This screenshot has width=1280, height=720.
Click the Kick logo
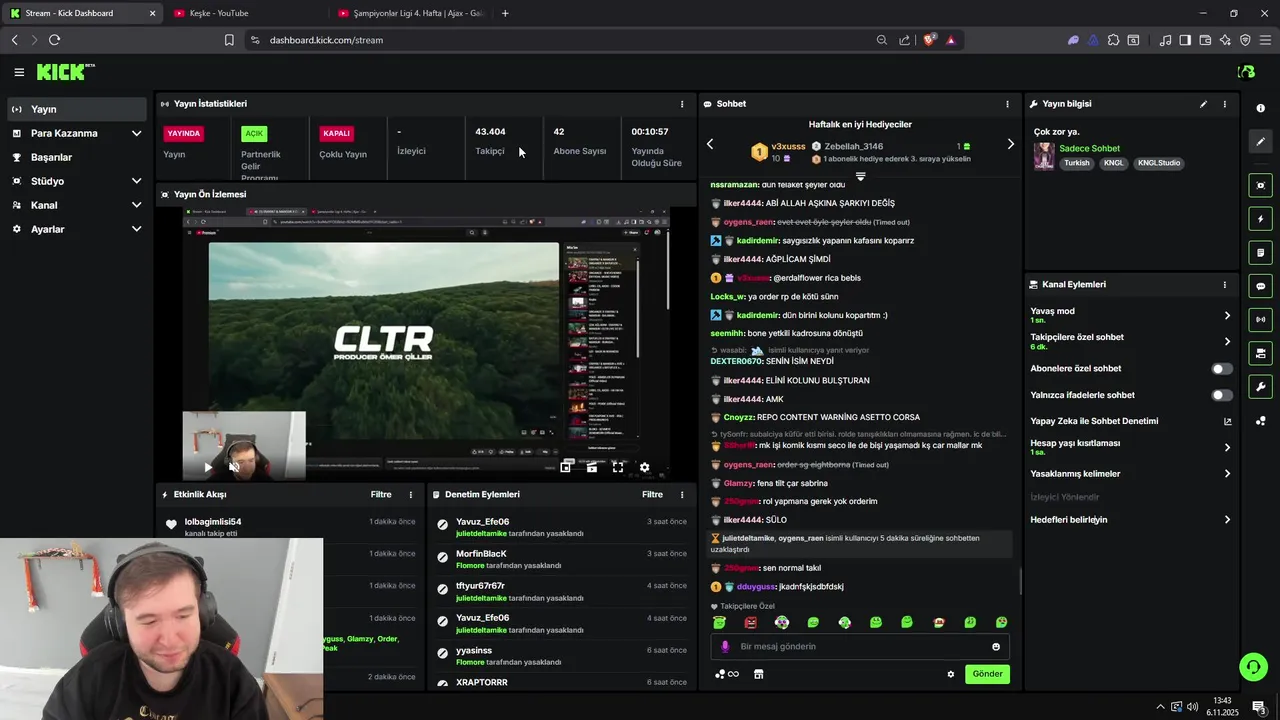click(66, 72)
